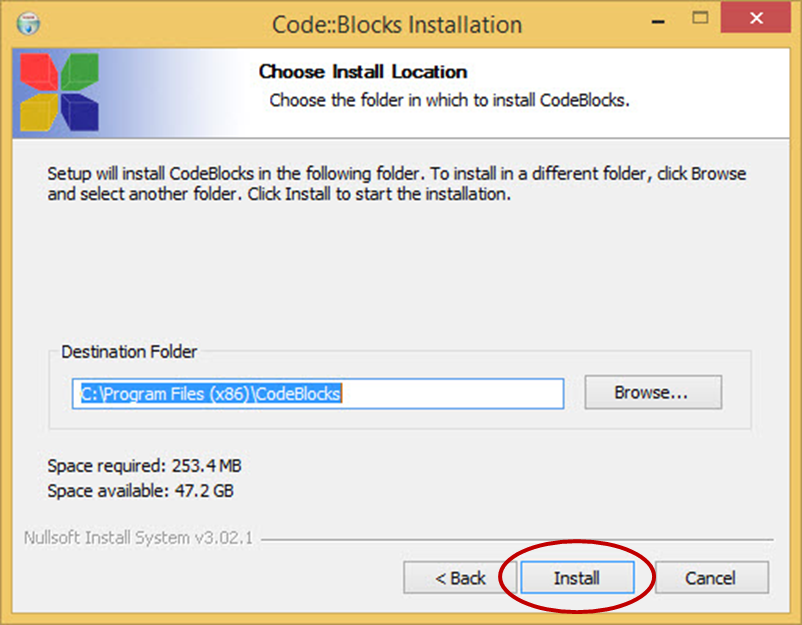Viewport: 802px width, 625px height.
Task: Start installation with the Install button
Action: point(577,578)
